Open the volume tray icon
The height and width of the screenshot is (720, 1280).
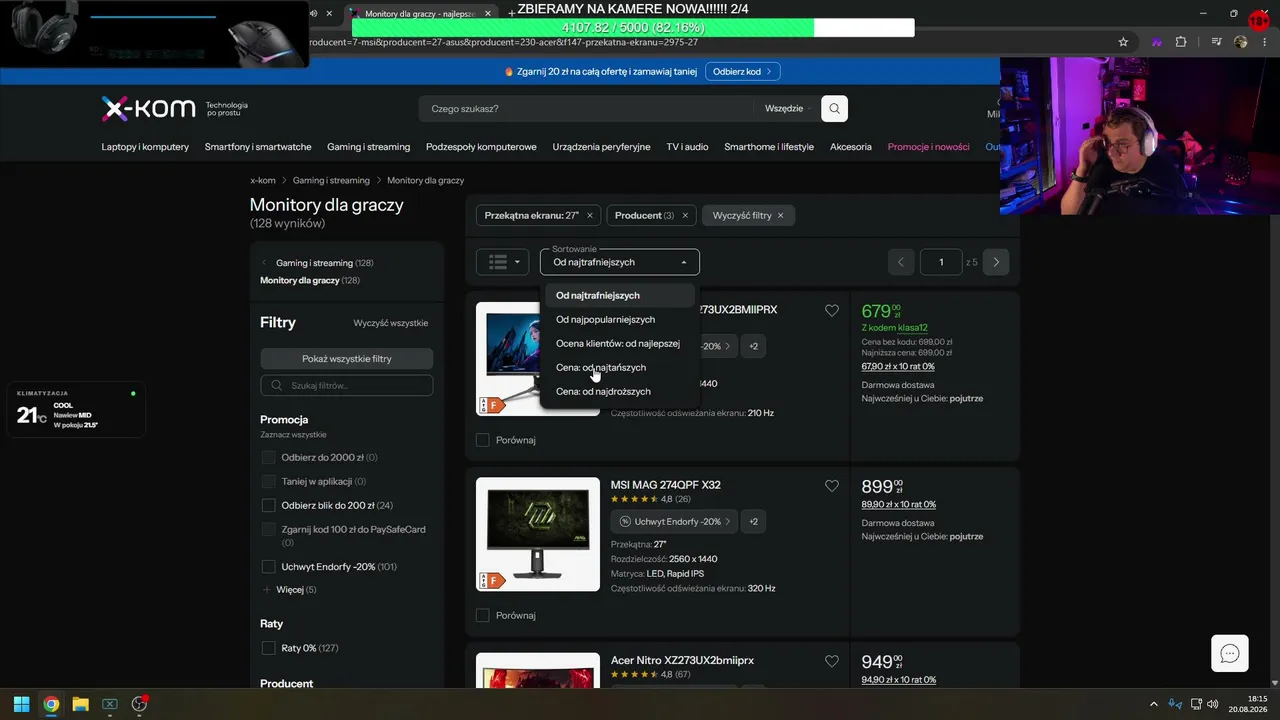(x=1213, y=704)
